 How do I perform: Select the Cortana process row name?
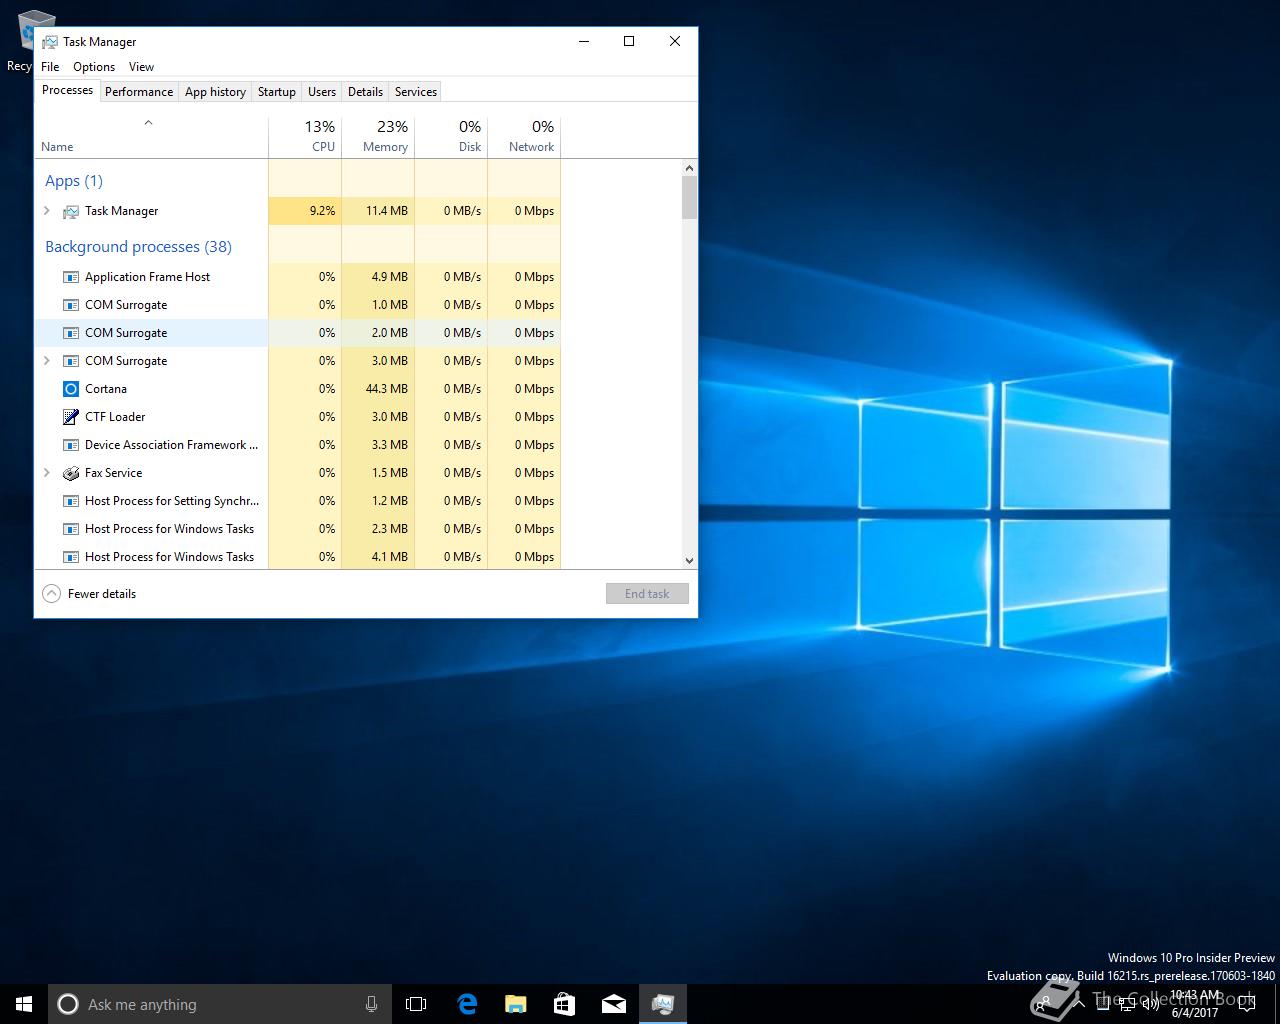(106, 389)
